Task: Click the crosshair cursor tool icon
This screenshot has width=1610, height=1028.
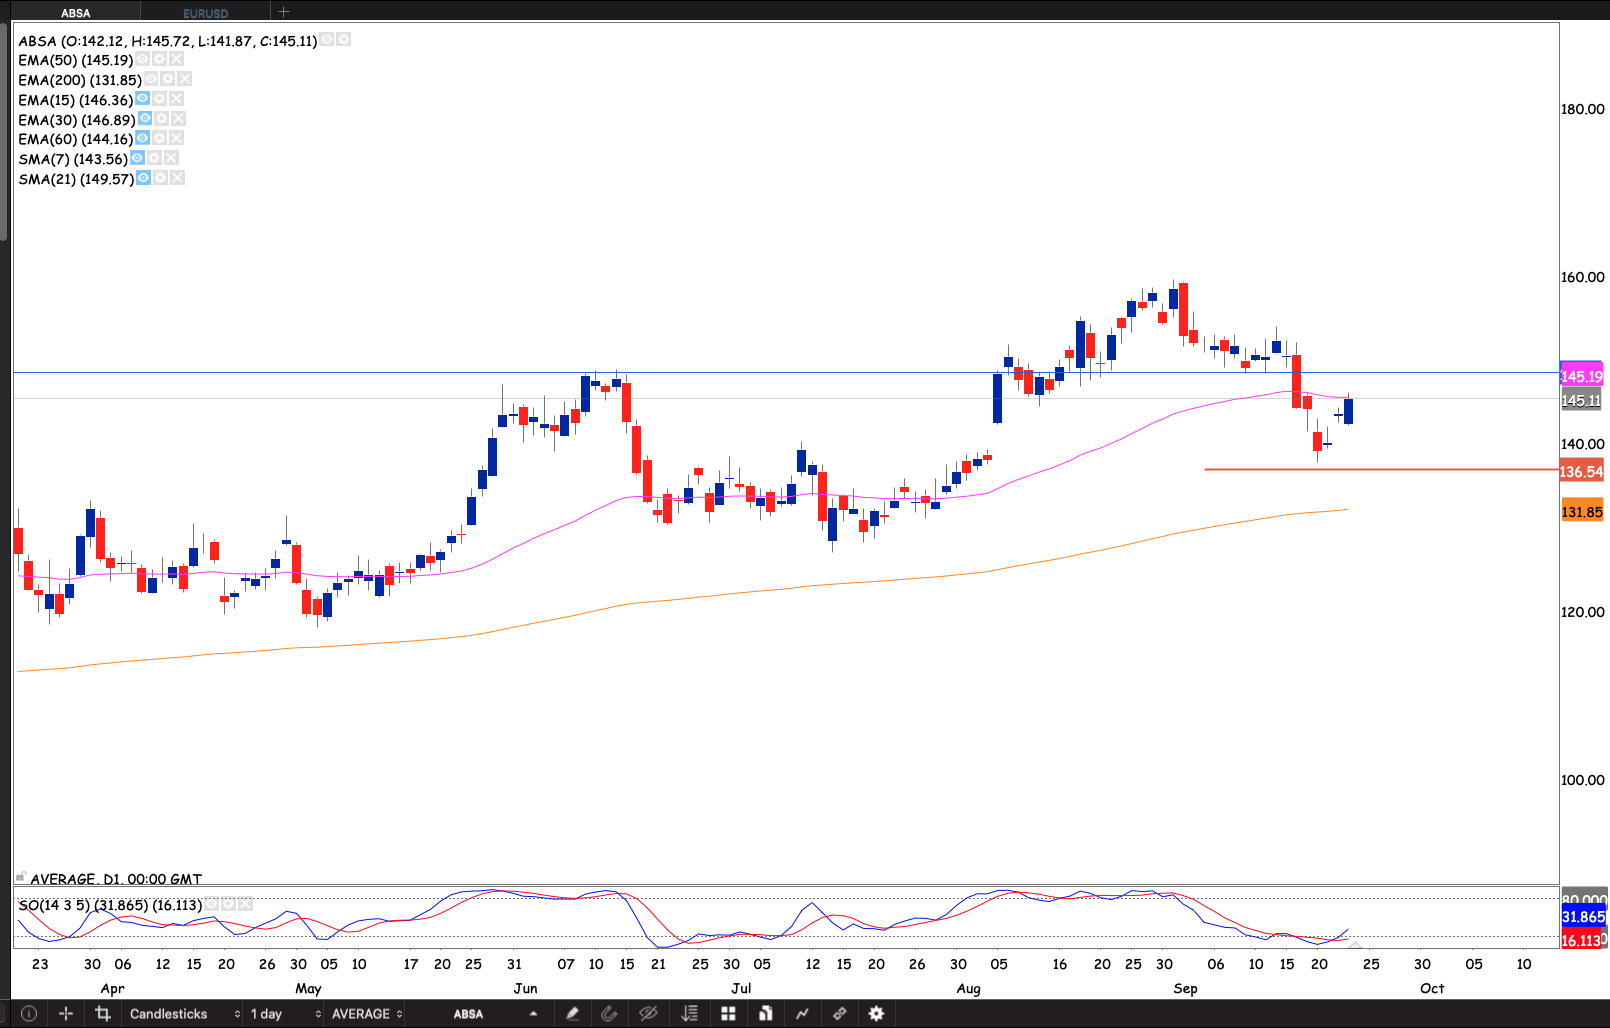Action: pyautogui.click(x=66, y=1013)
